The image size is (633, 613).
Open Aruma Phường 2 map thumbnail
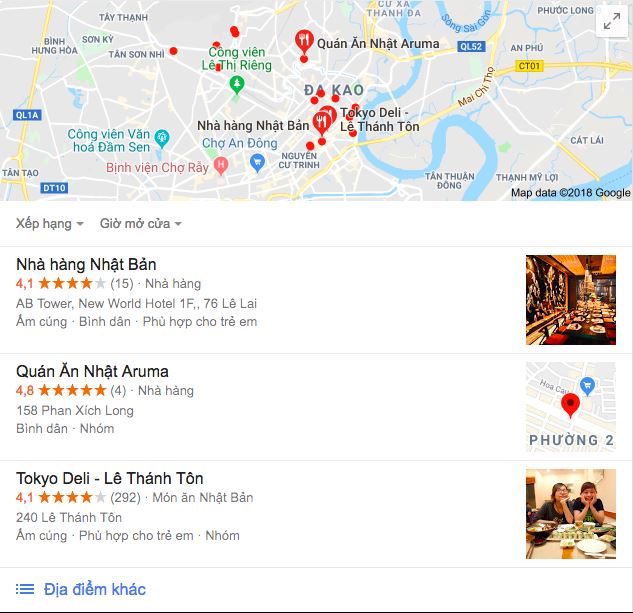pos(571,407)
